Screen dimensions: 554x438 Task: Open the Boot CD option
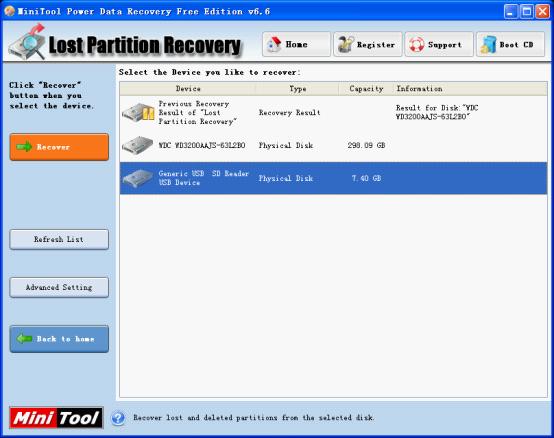(510, 44)
